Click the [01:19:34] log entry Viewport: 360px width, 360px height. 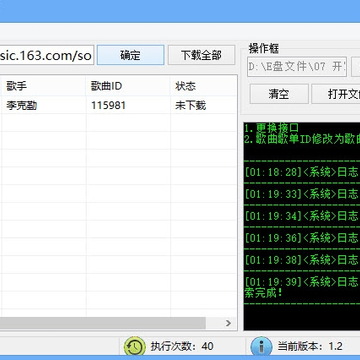302,216
